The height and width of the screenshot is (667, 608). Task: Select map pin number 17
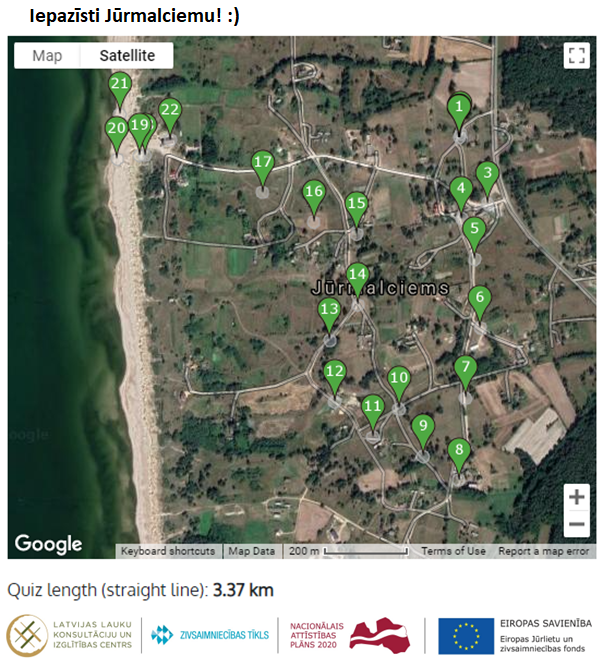pos(263,165)
